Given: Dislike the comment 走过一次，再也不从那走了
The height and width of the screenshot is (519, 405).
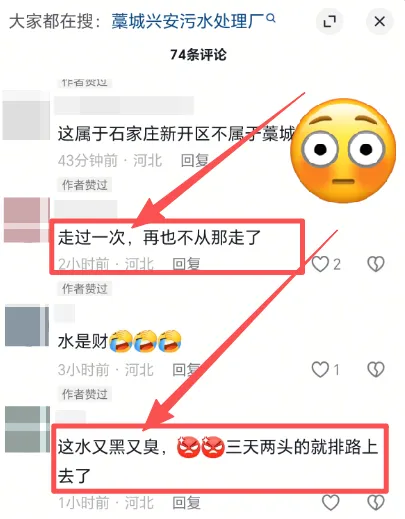Looking at the screenshot, I should coord(376,264).
